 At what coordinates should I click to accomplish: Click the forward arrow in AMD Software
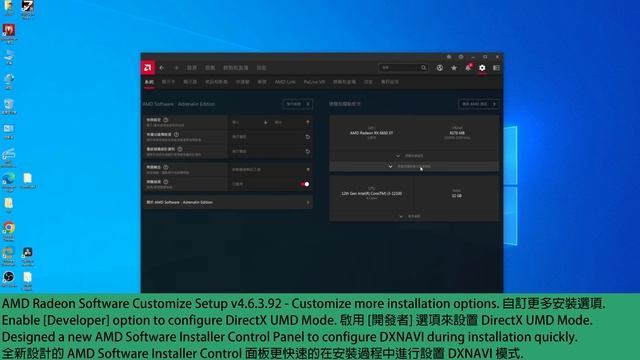176,68
